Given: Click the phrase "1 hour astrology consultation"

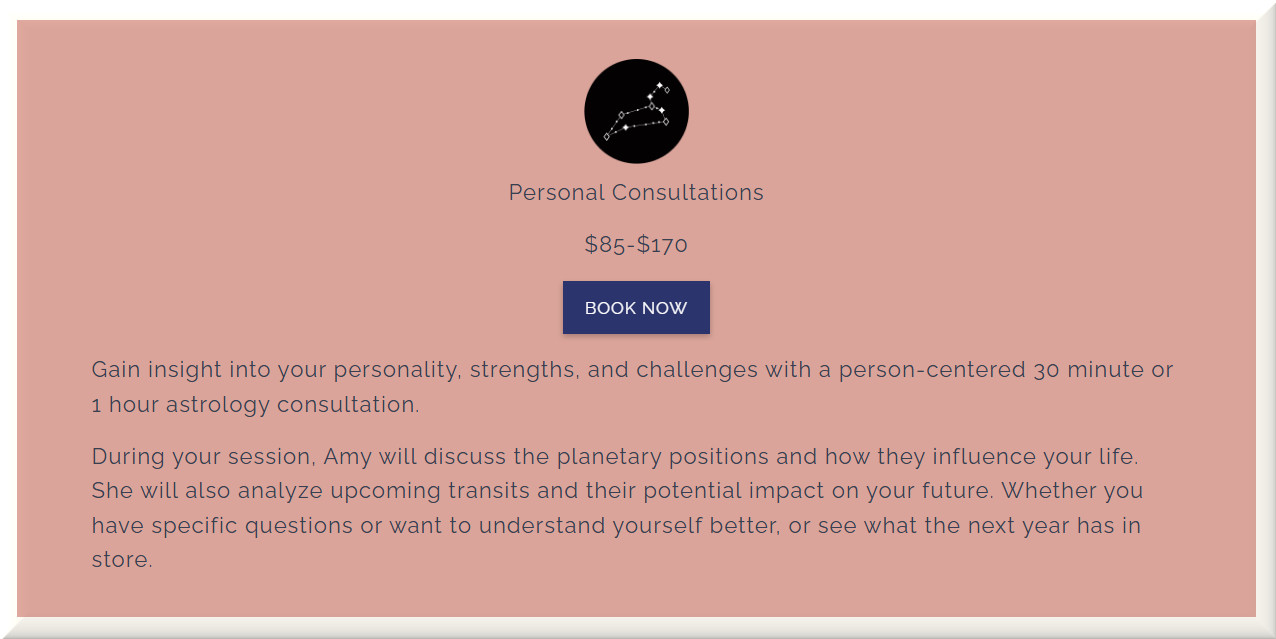Looking at the screenshot, I should click(254, 405).
